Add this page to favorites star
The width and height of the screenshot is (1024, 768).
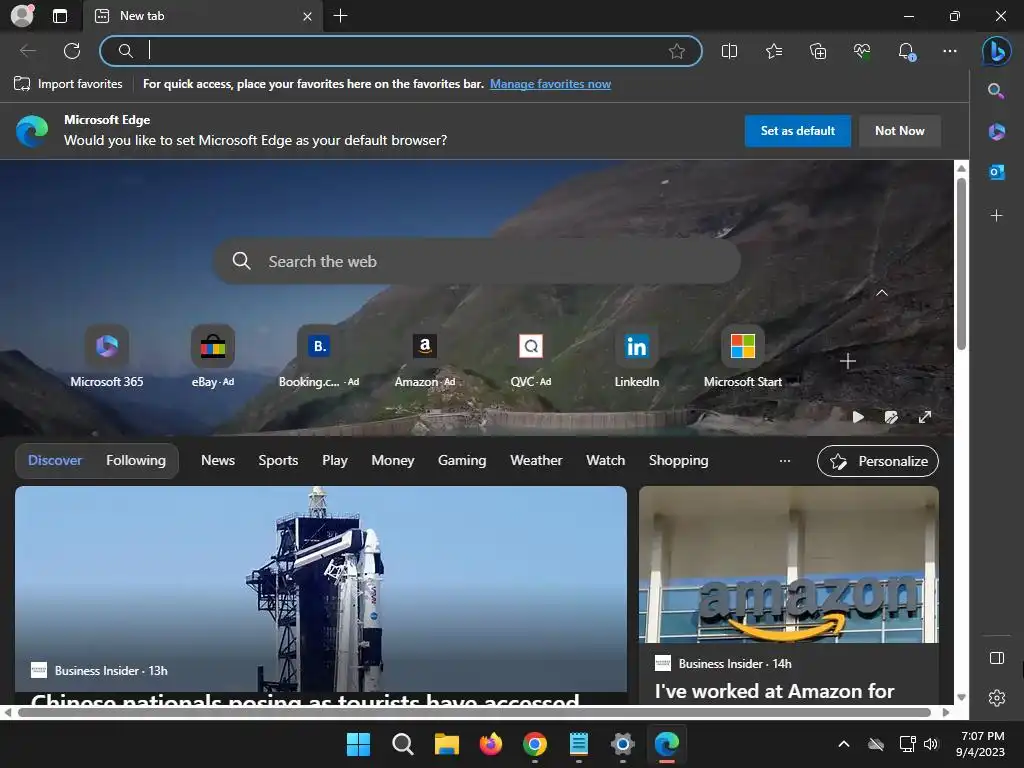point(677,51)
